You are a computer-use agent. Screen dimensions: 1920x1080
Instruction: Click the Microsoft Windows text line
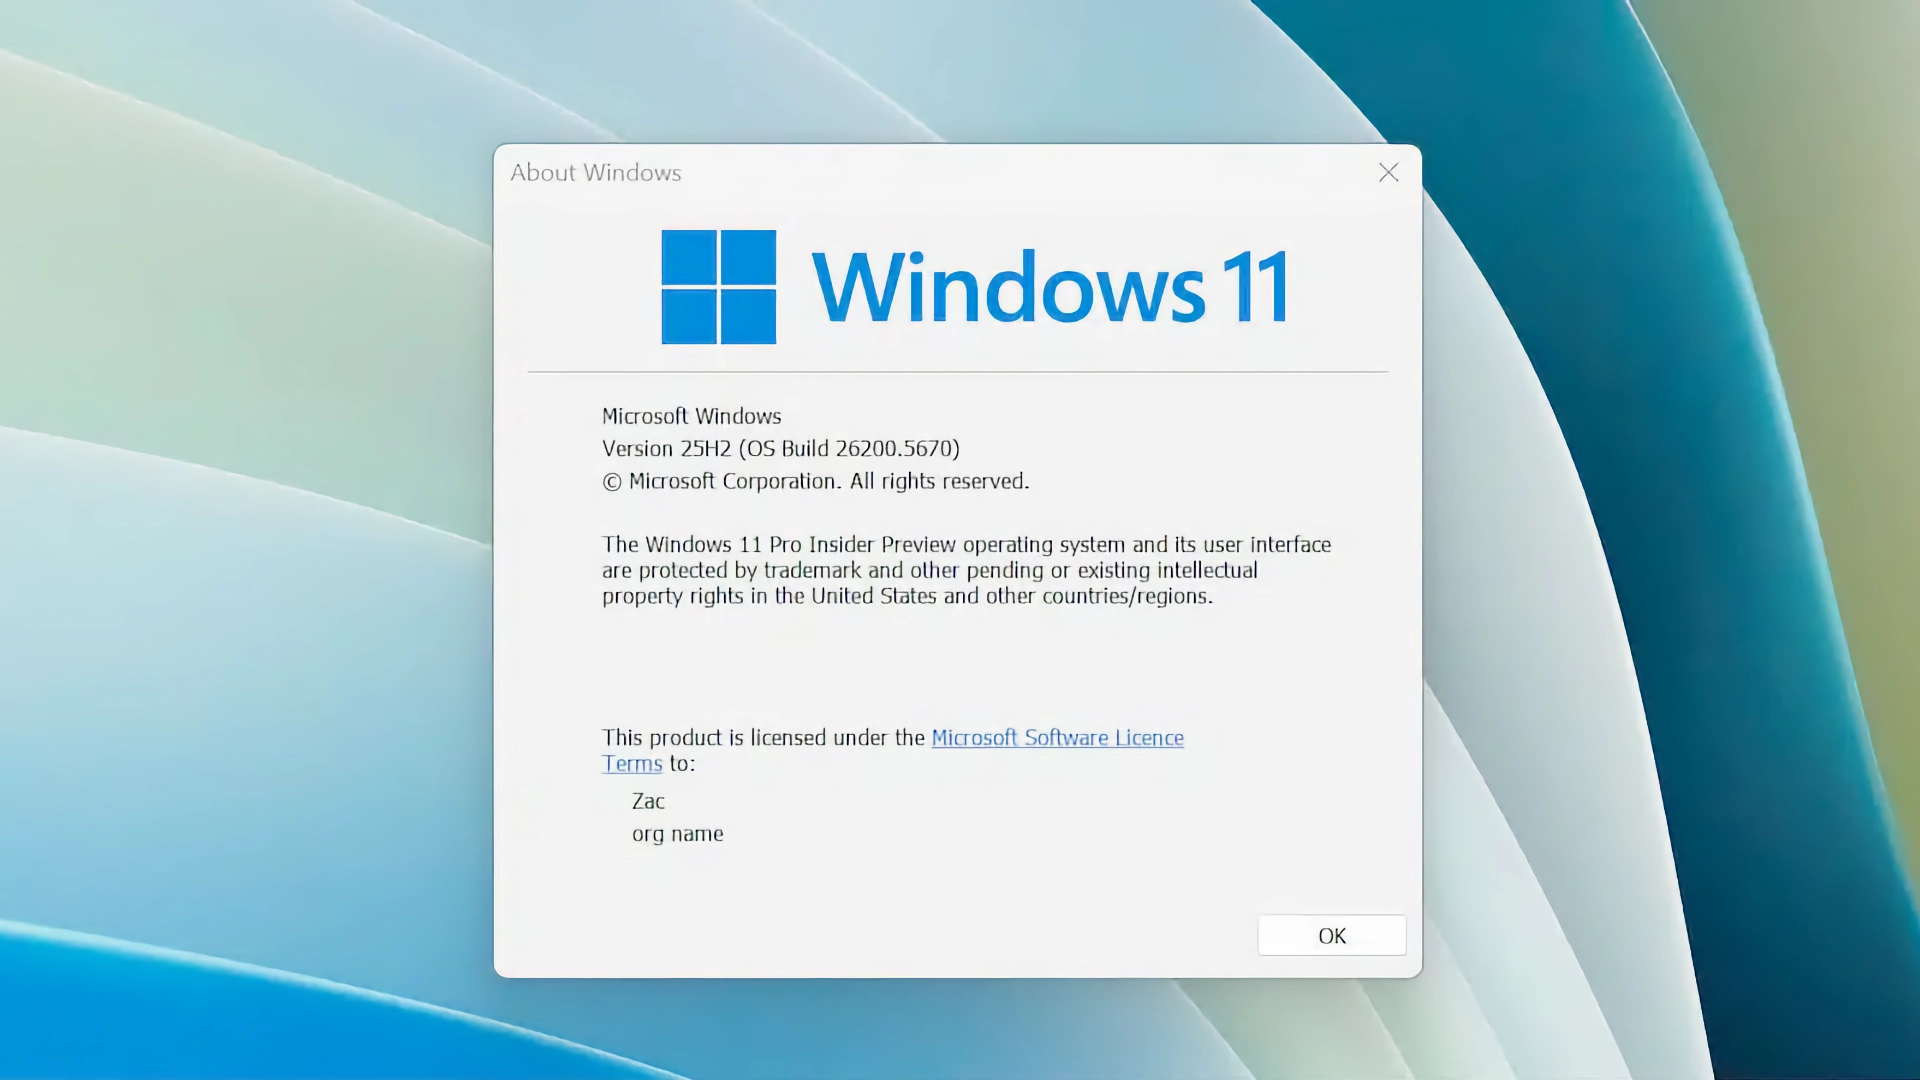pos(691,416)
